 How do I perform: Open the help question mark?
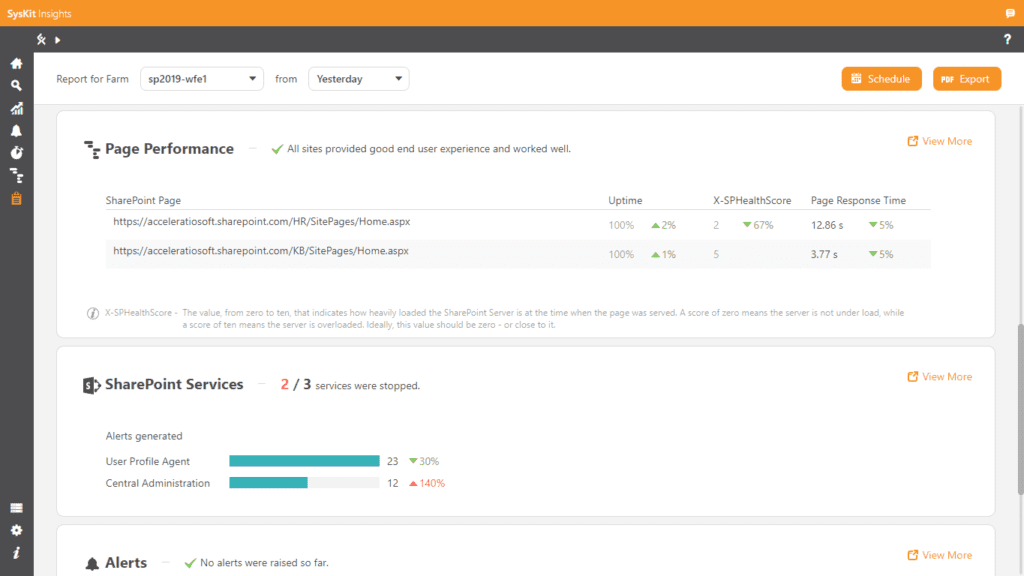coord(1007,40)
